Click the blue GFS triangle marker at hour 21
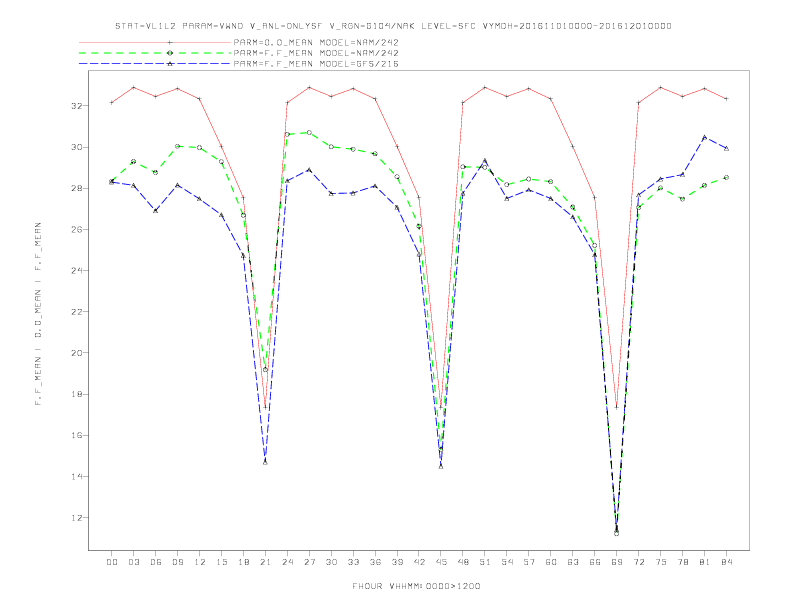The width and height of the screenshot is (792, 612). (x=265, y=462)
